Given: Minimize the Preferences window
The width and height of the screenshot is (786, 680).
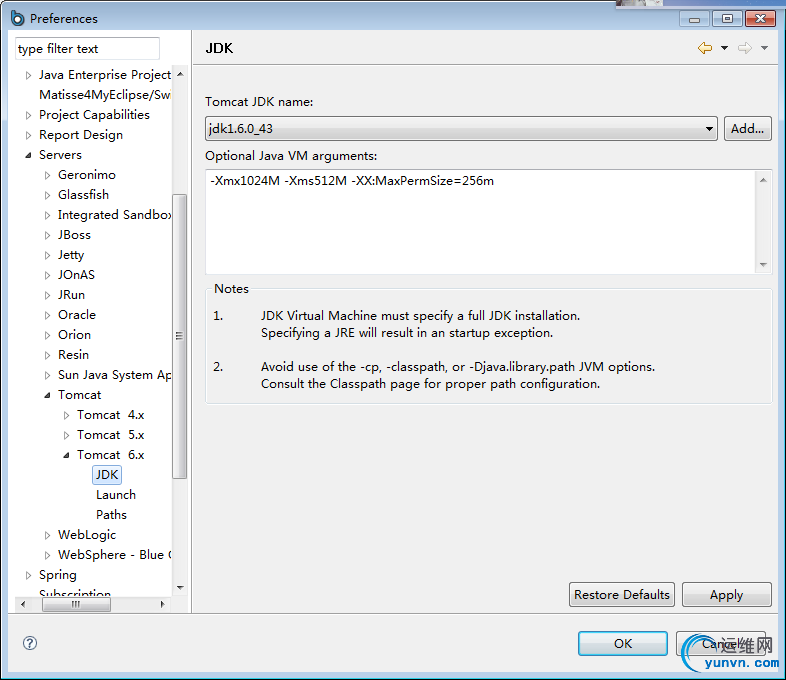Looking at the screenshot, I should [x=694, y=19].
